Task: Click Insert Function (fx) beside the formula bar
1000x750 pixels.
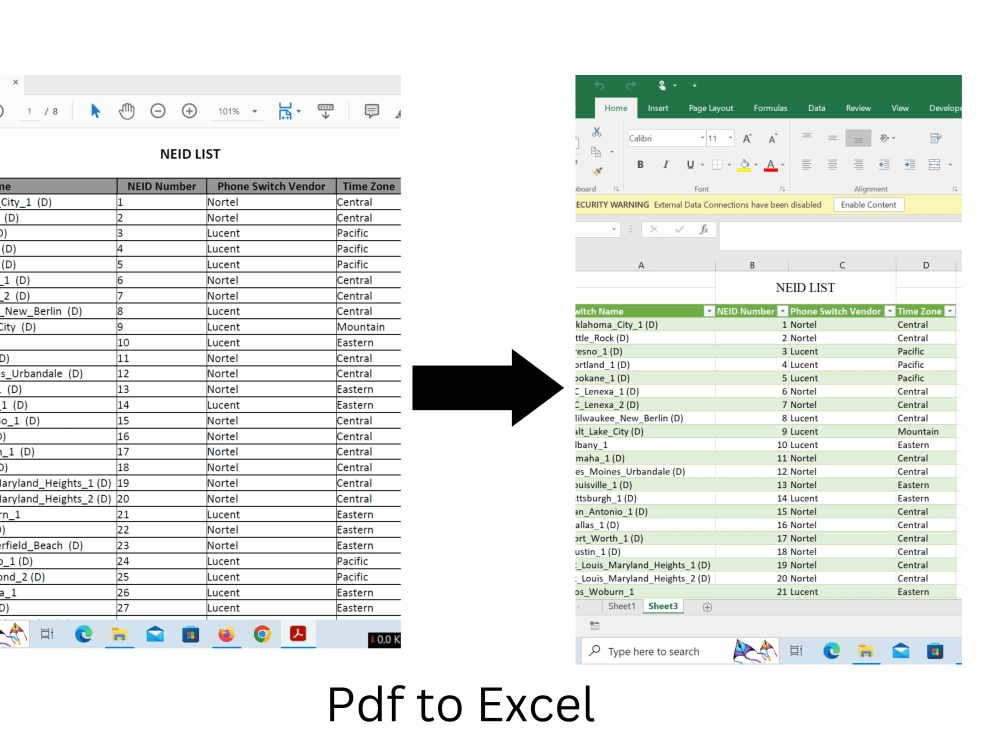Action: [x=704, y=229]
